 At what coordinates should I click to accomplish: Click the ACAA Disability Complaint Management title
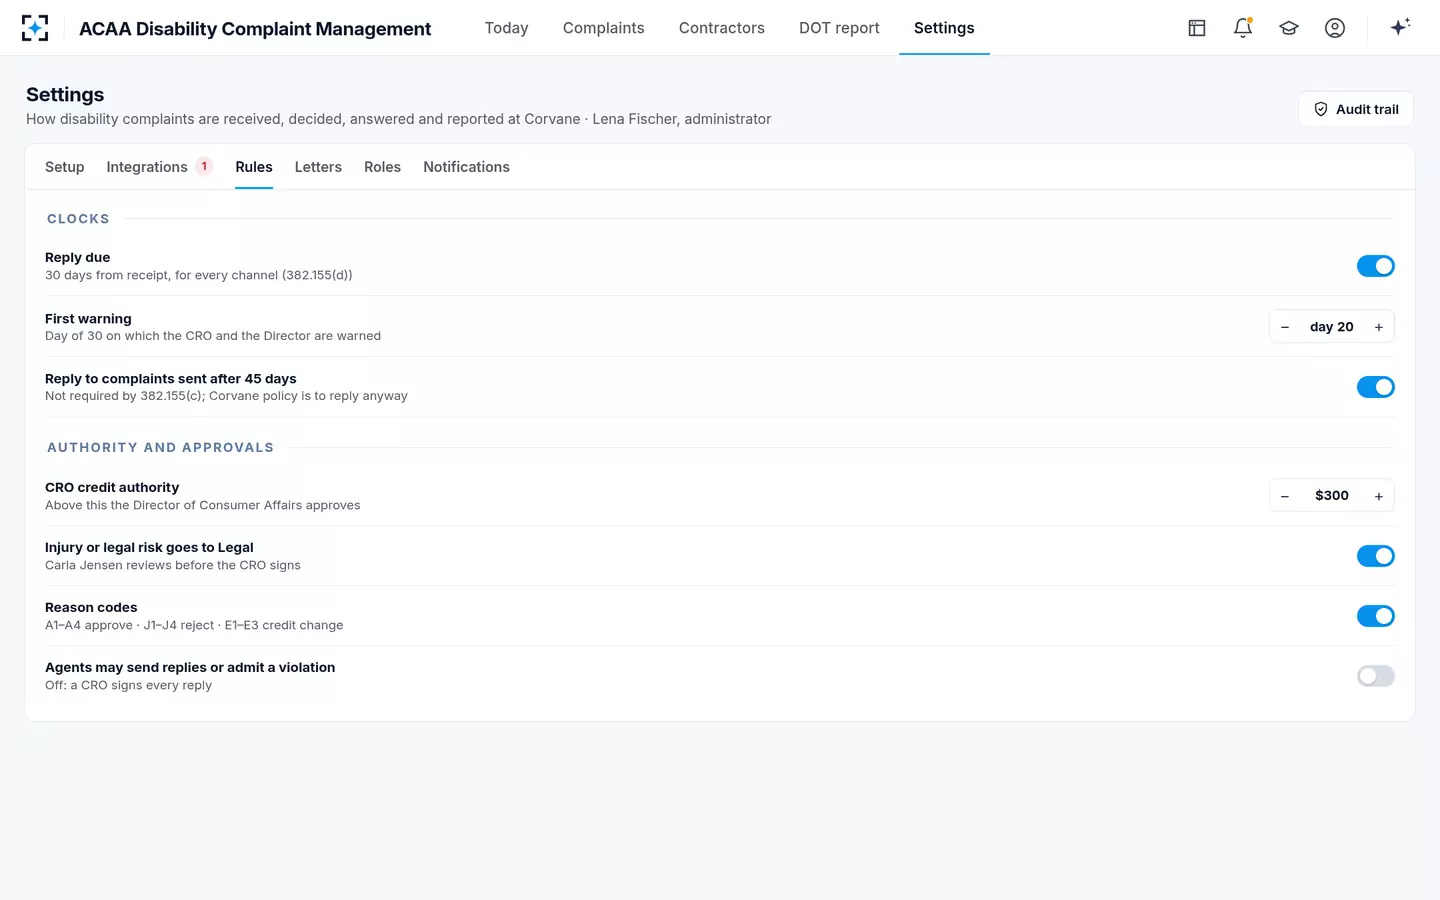(x=255, y=29)
